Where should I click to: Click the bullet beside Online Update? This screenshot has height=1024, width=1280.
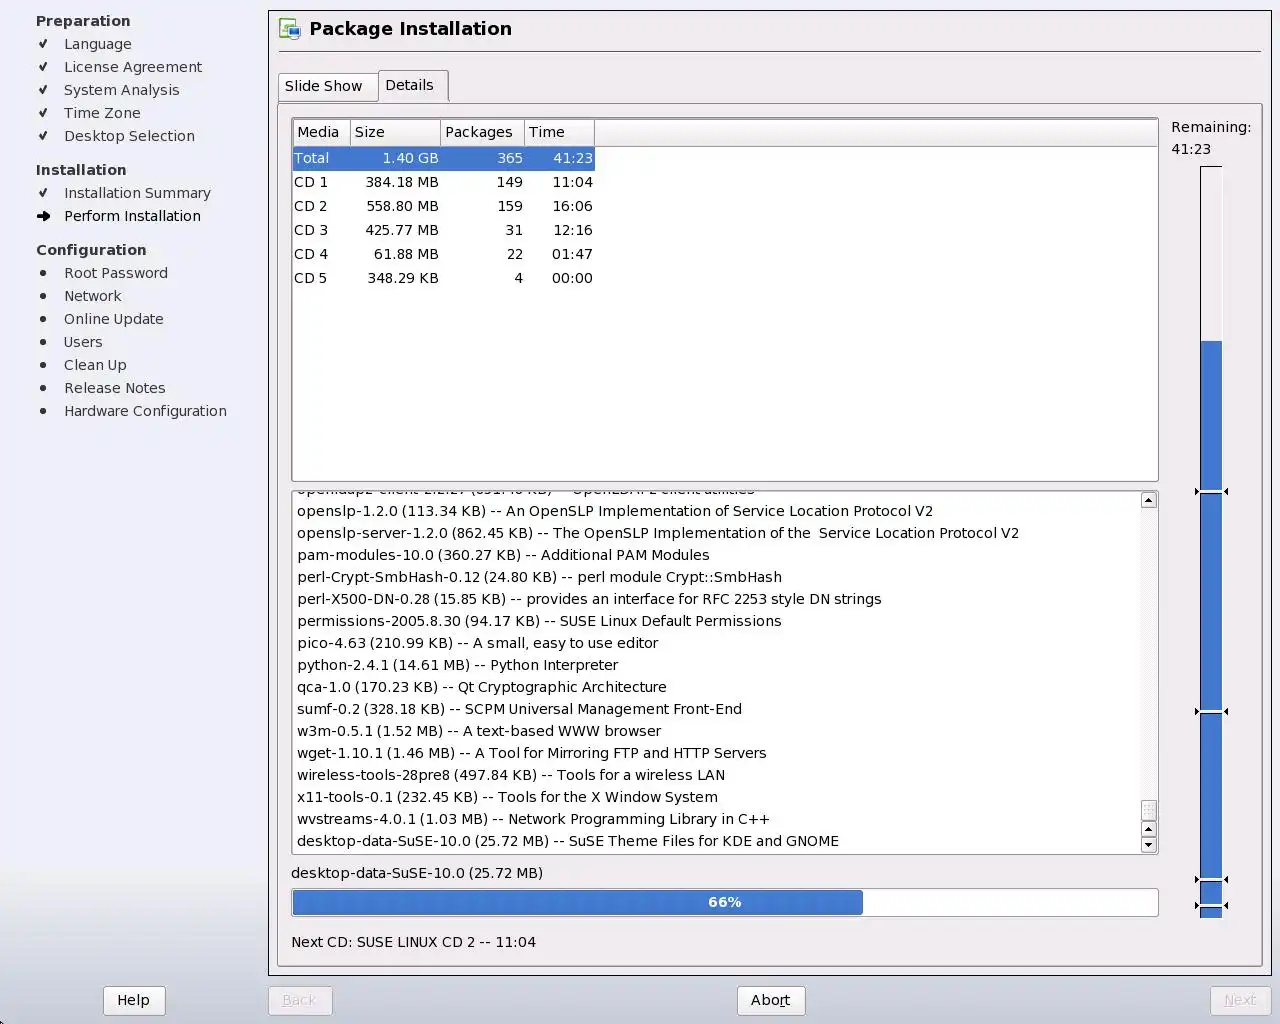tap(43, 319)
